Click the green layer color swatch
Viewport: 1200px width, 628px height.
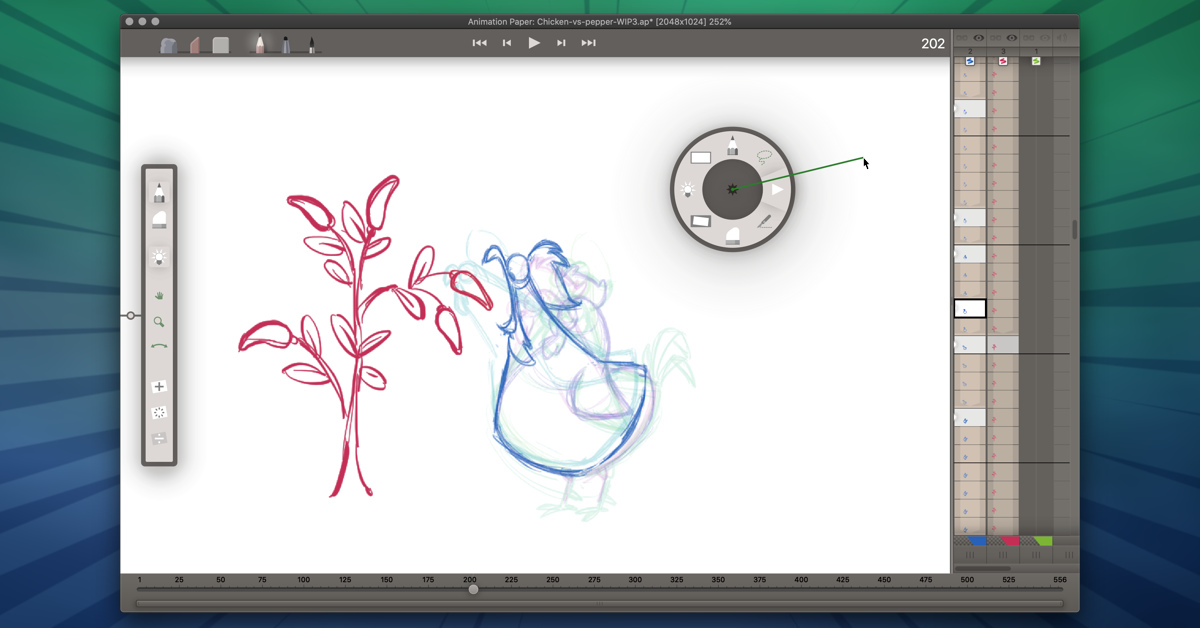click(1043, 541)
